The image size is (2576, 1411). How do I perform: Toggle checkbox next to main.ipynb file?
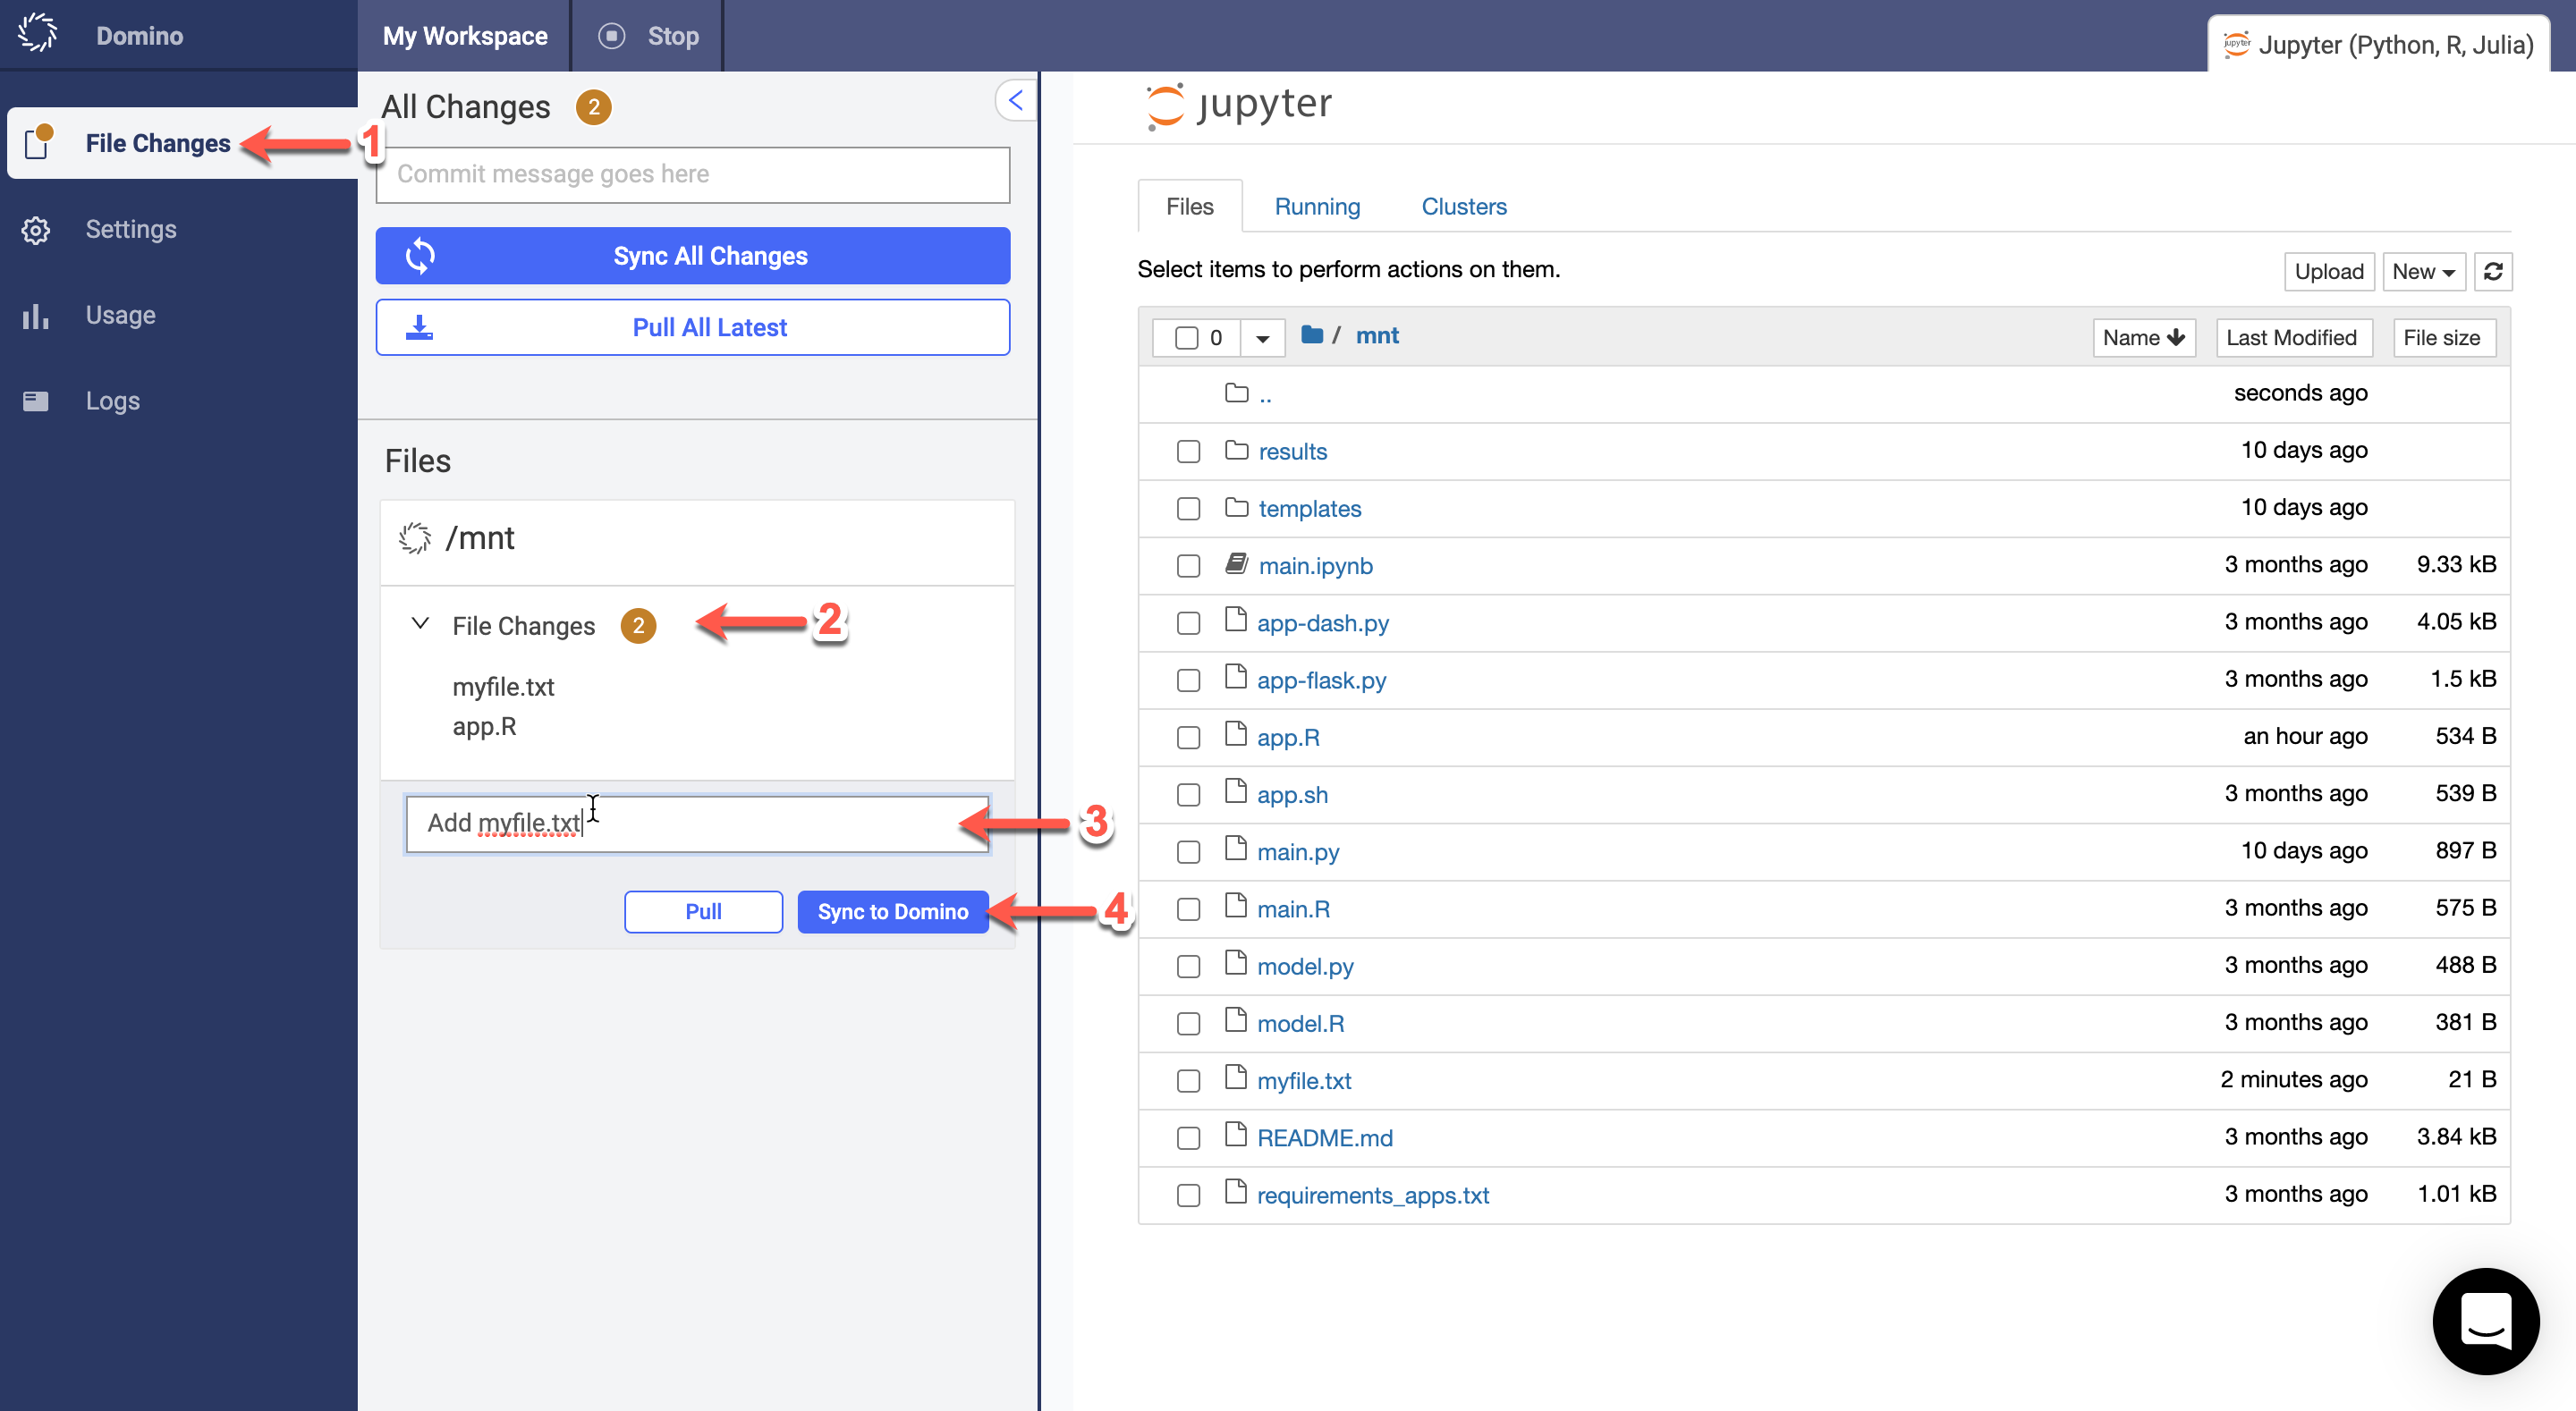click(x=1187, y=565)
